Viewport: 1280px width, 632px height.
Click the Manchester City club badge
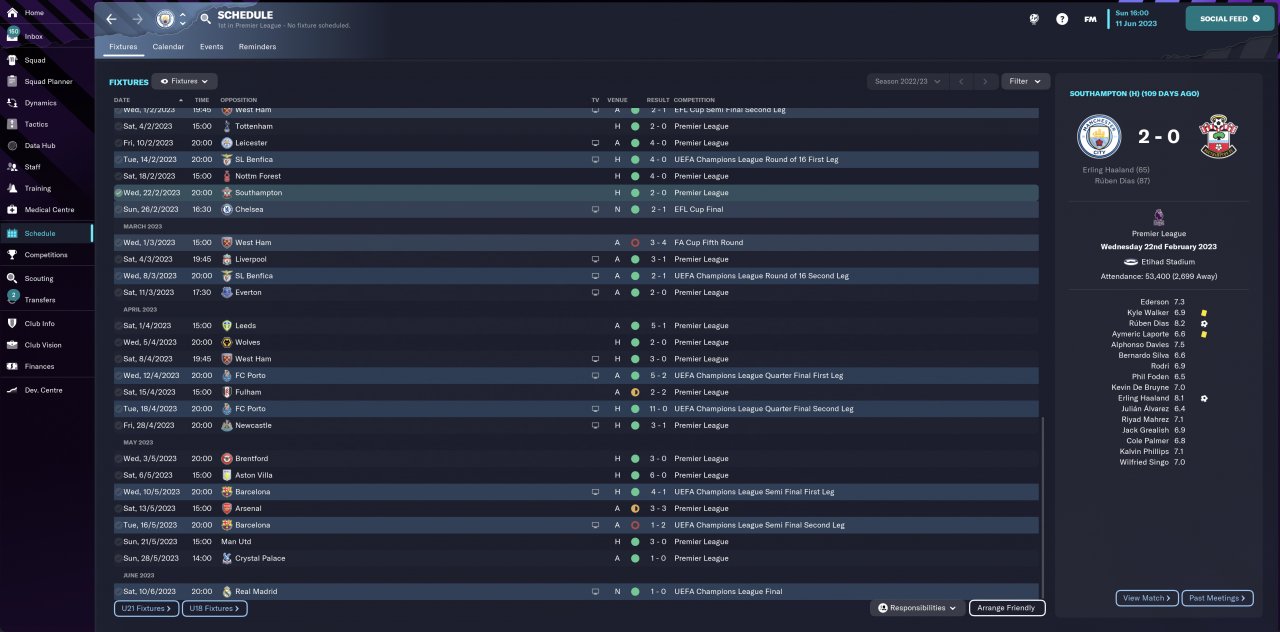point(165,19)
